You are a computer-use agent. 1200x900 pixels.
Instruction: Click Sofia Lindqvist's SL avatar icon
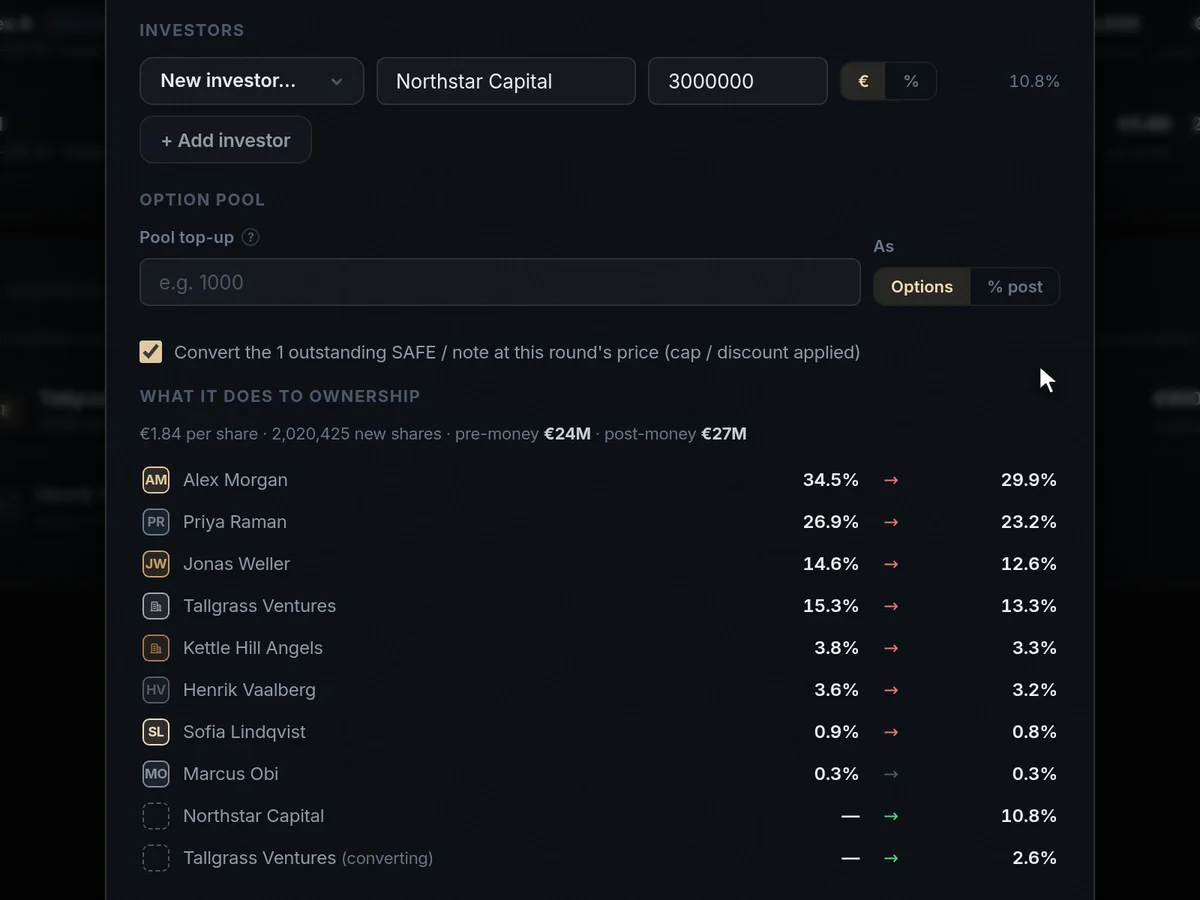[156, 732]
